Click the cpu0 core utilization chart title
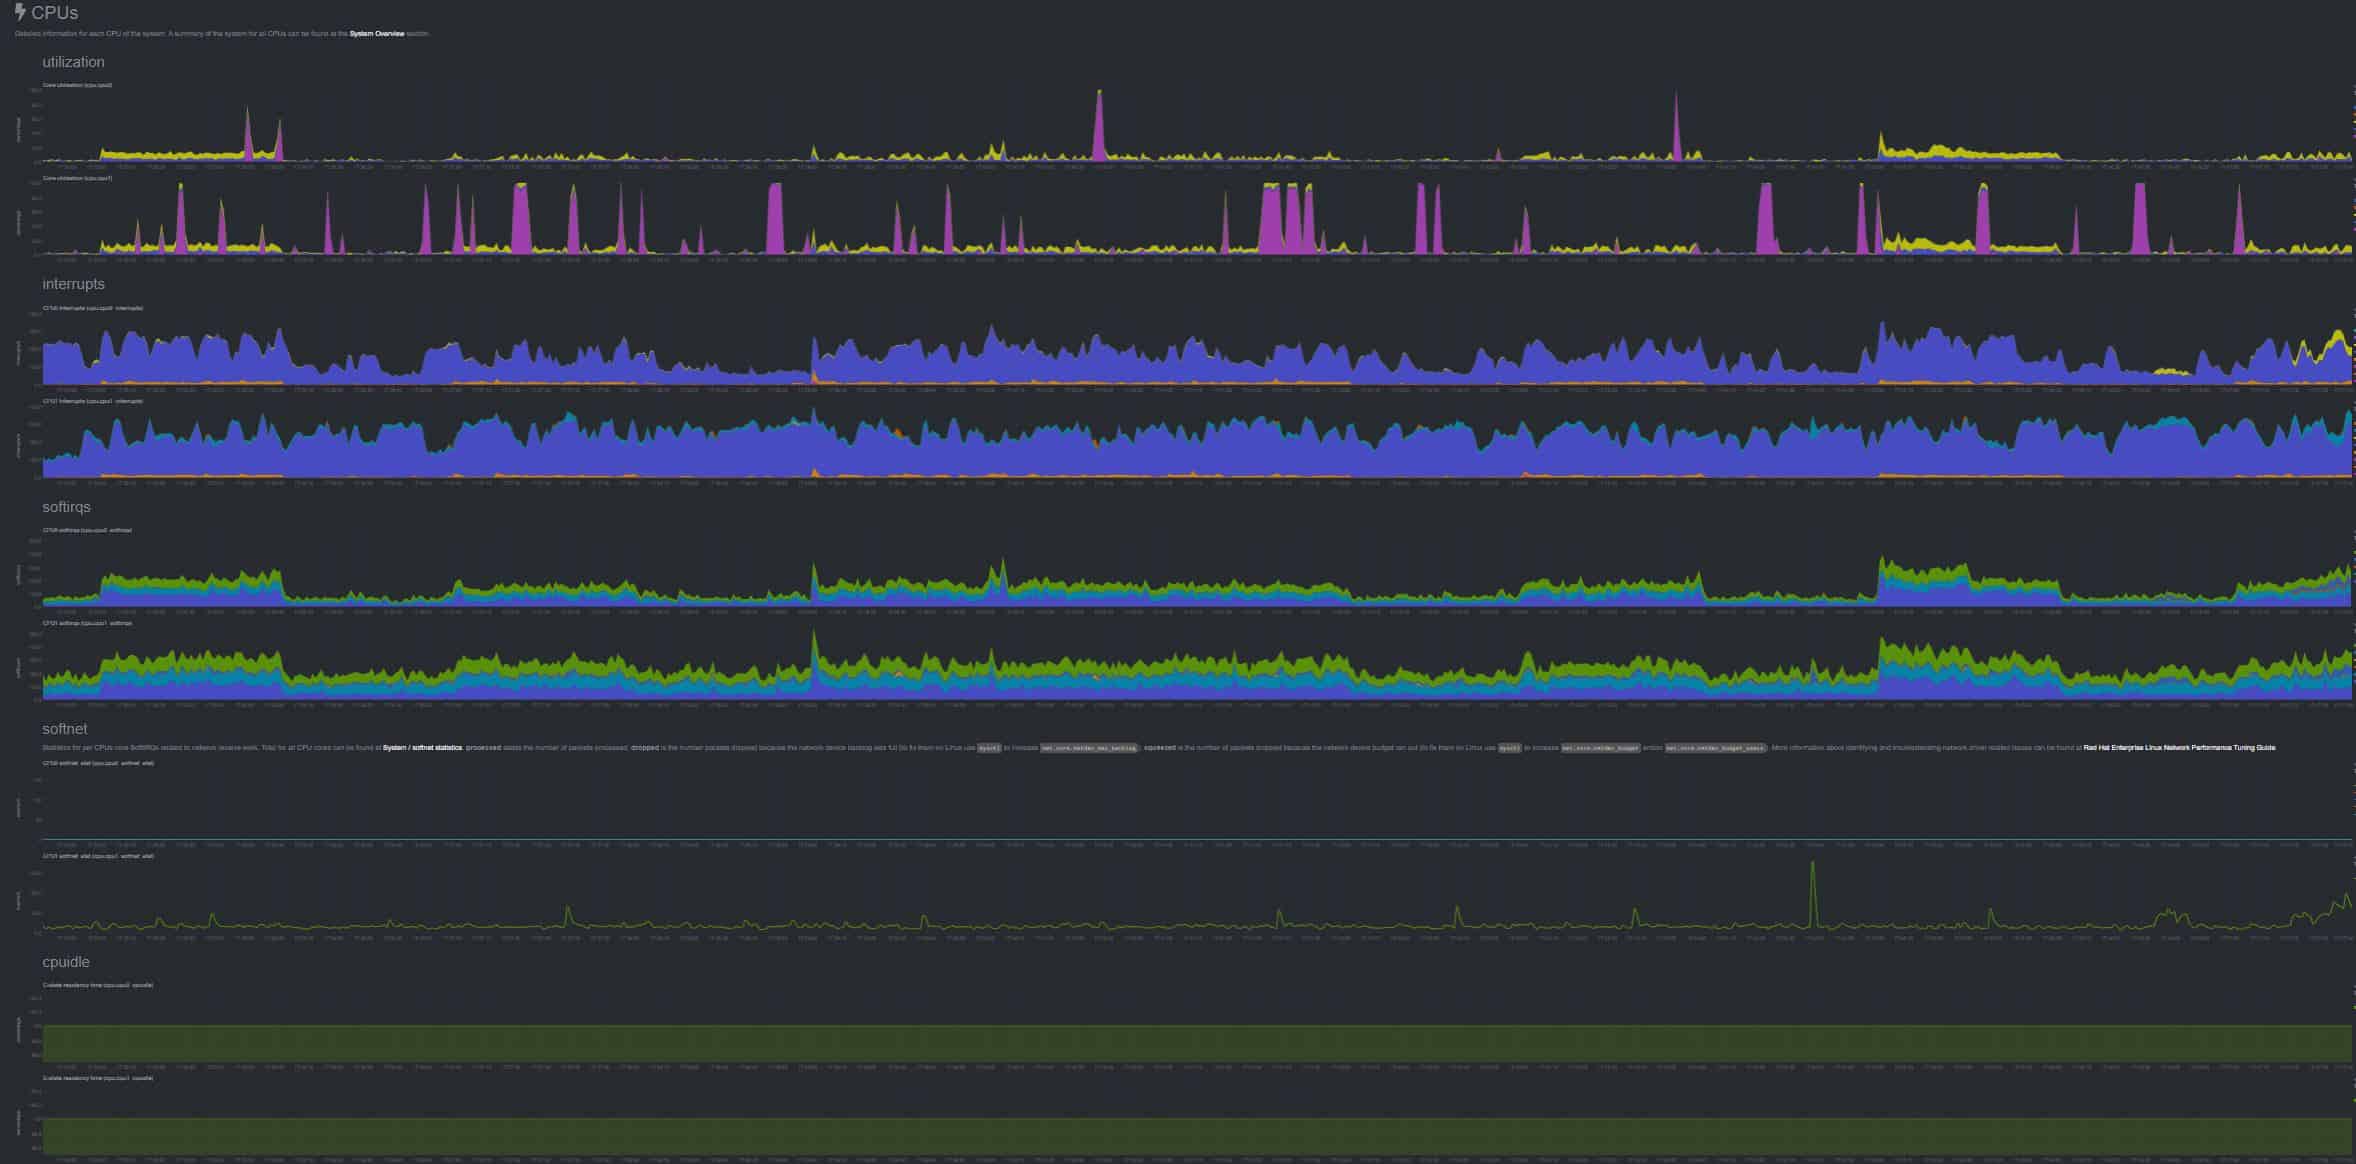Viewport: 2356px width, 1164px height. click(x=77, y=85)
